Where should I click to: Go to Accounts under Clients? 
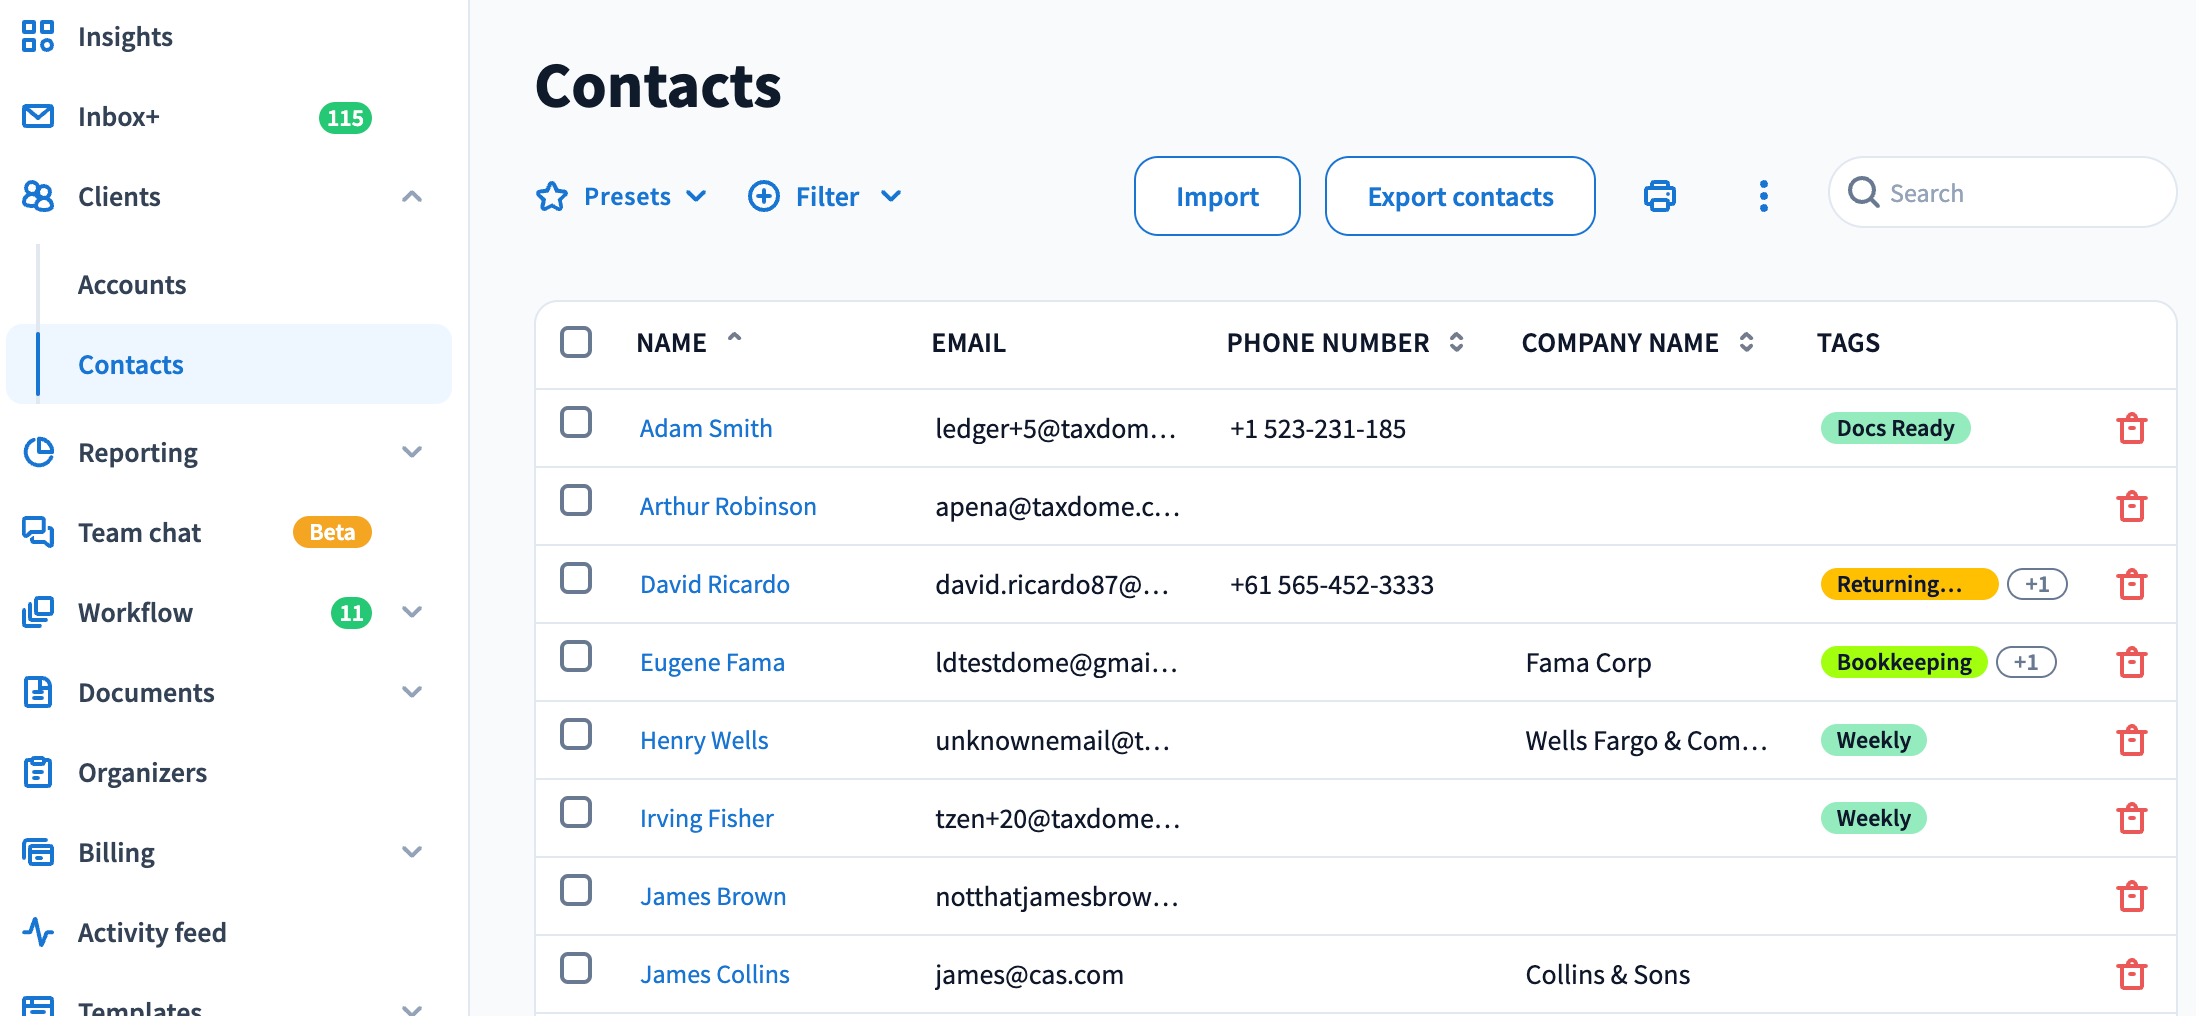tap(132, 285)
